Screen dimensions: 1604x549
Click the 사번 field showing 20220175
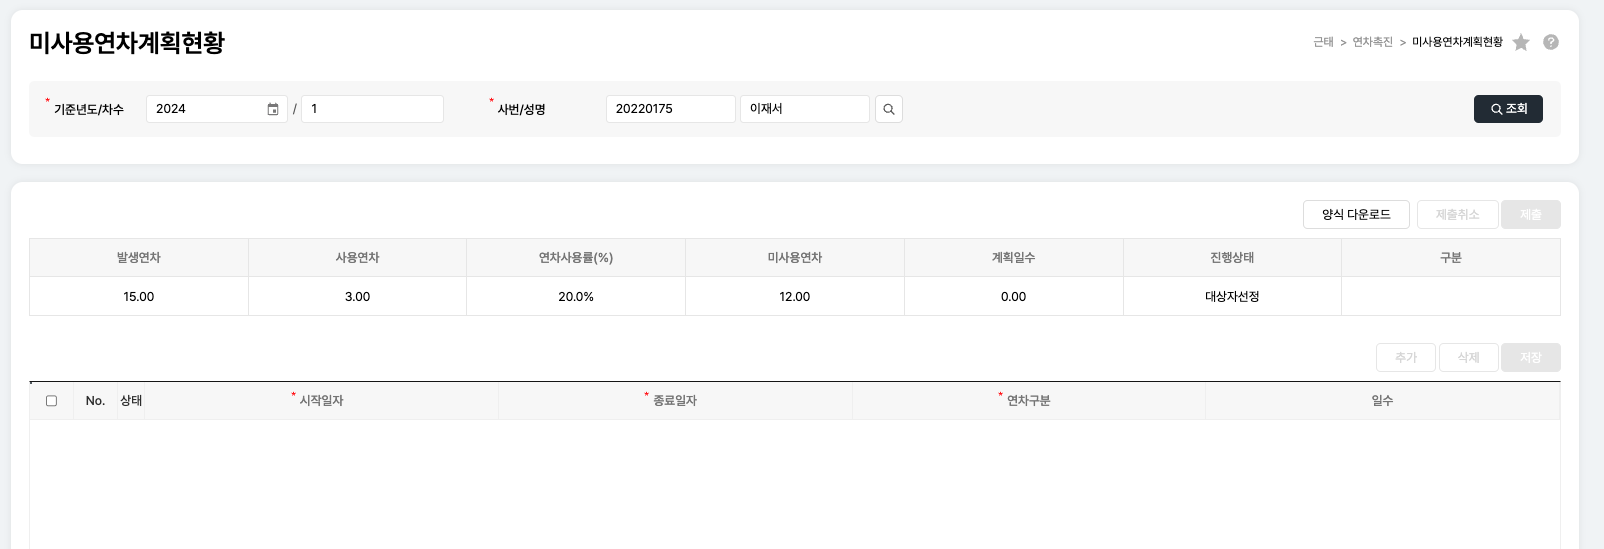(x=670, y=109)
